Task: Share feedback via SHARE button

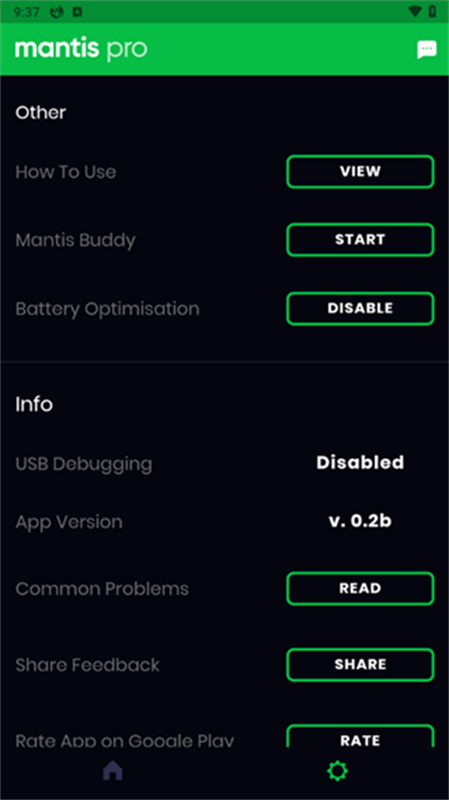Action: coord(360,664)
